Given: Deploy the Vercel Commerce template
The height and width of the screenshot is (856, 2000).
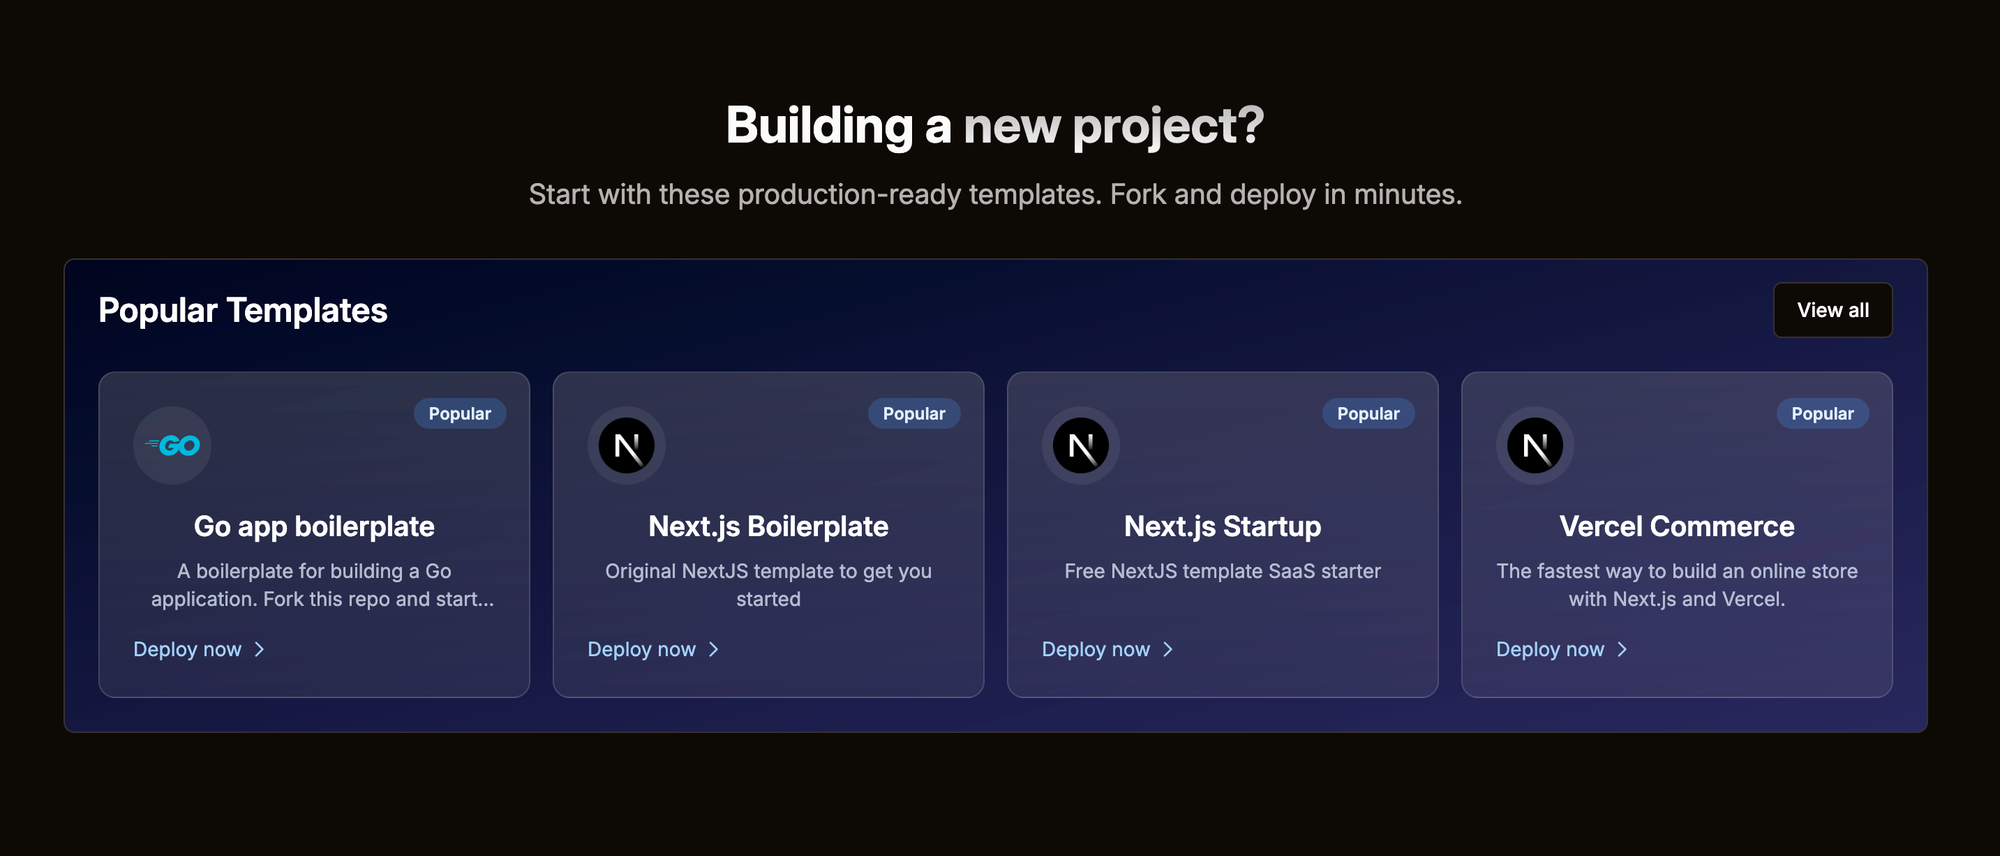Looking at the screenshot, I should (1563, 650).
